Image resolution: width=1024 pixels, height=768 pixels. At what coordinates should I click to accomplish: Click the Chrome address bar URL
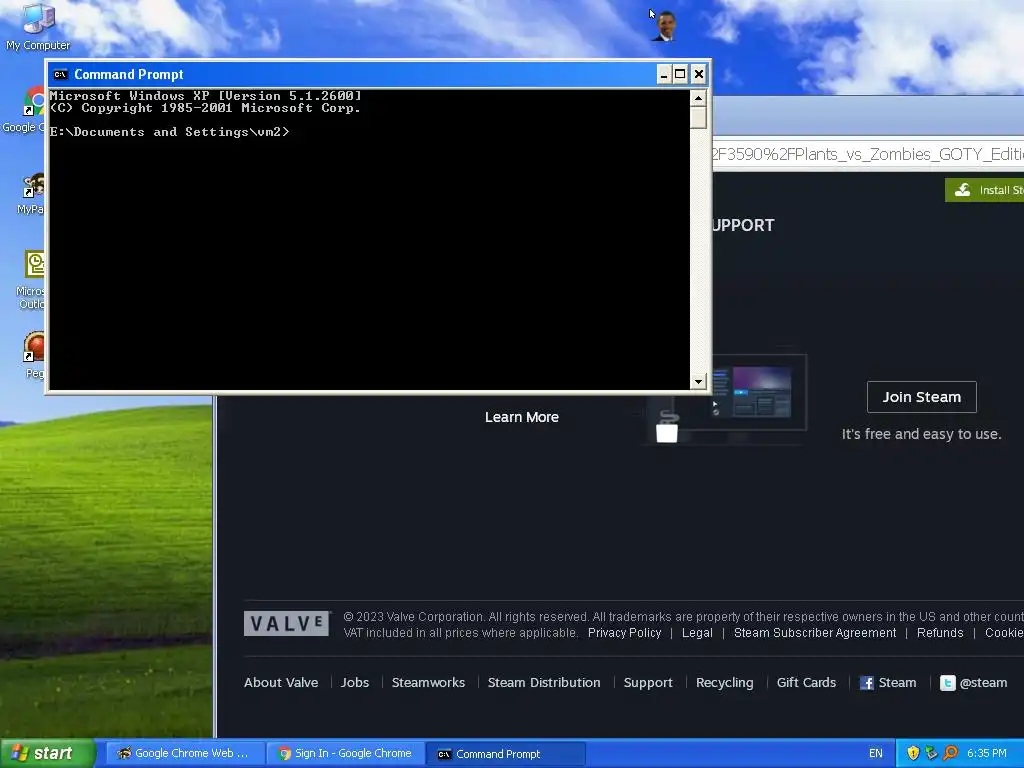point(868,154)
